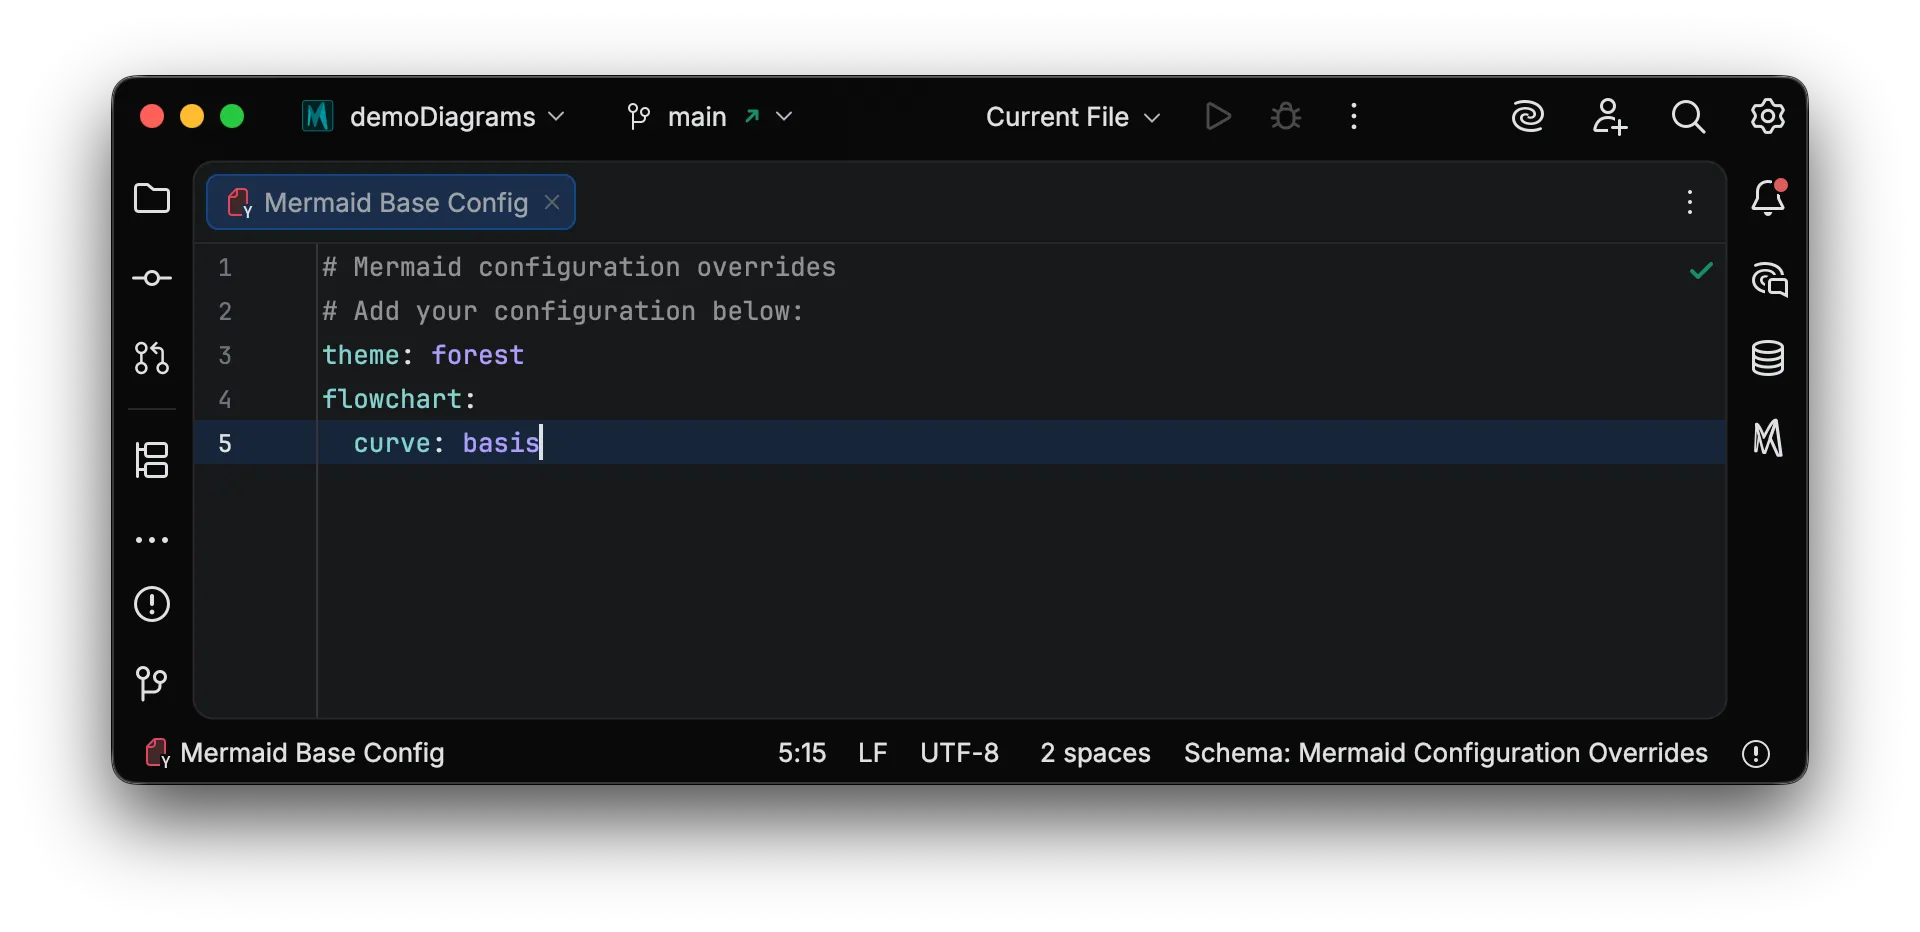Change file encoding via UTF-8 status item
Screen dimensions: 1920x932
pos(959,753)
